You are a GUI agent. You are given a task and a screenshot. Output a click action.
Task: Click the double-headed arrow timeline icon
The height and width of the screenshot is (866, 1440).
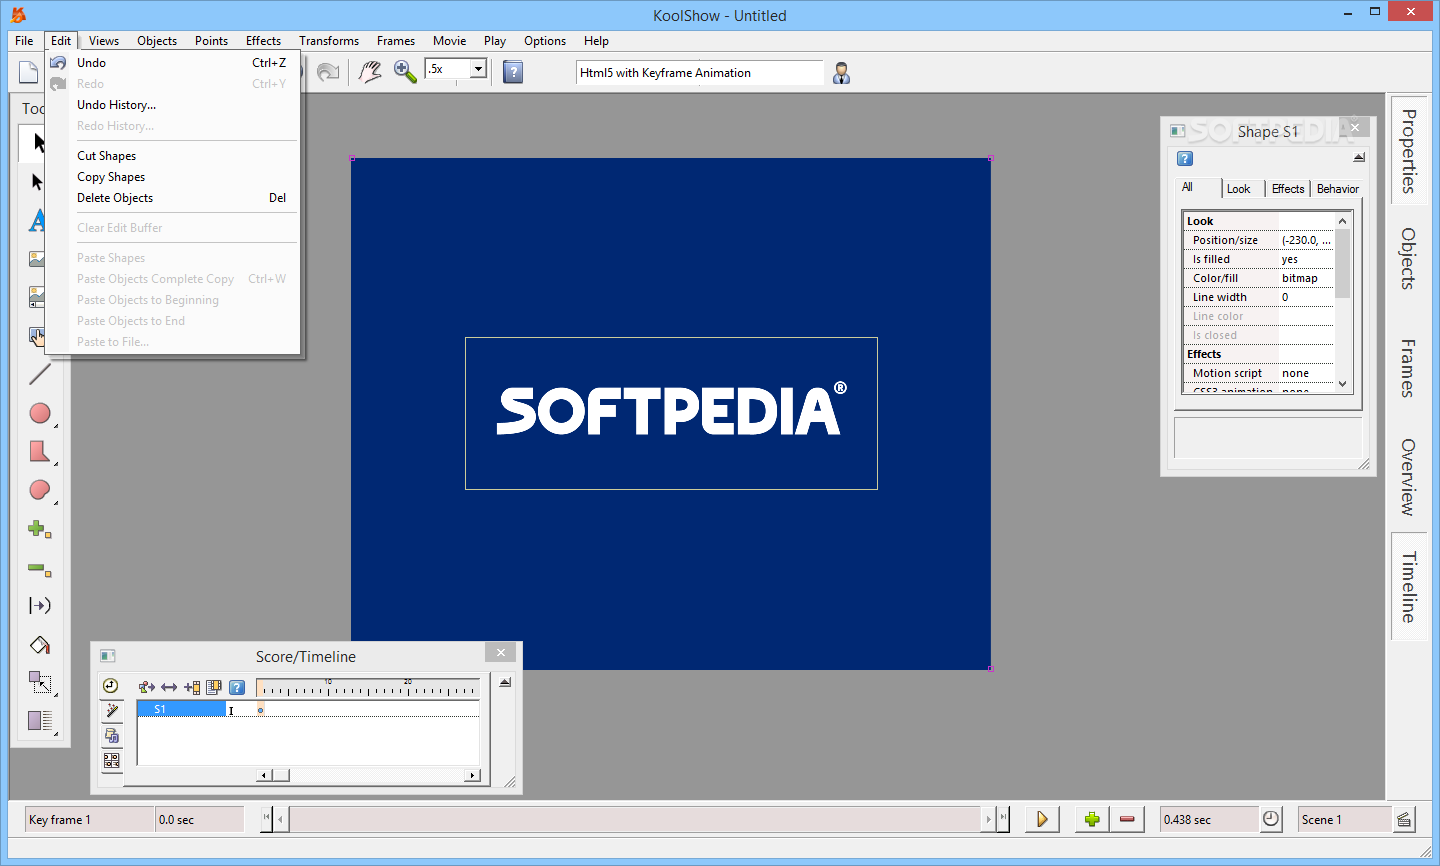point(169,687)
